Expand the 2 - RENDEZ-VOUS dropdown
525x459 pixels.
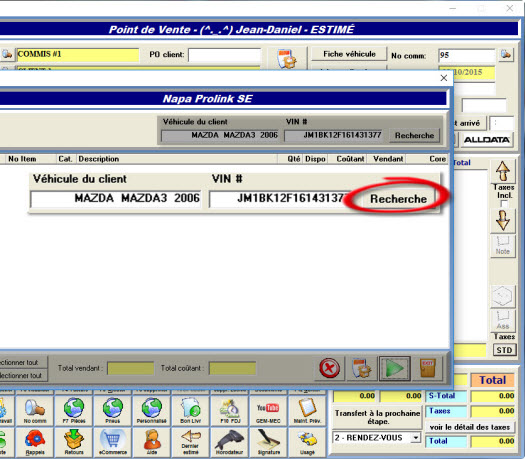tap(416, 438)
